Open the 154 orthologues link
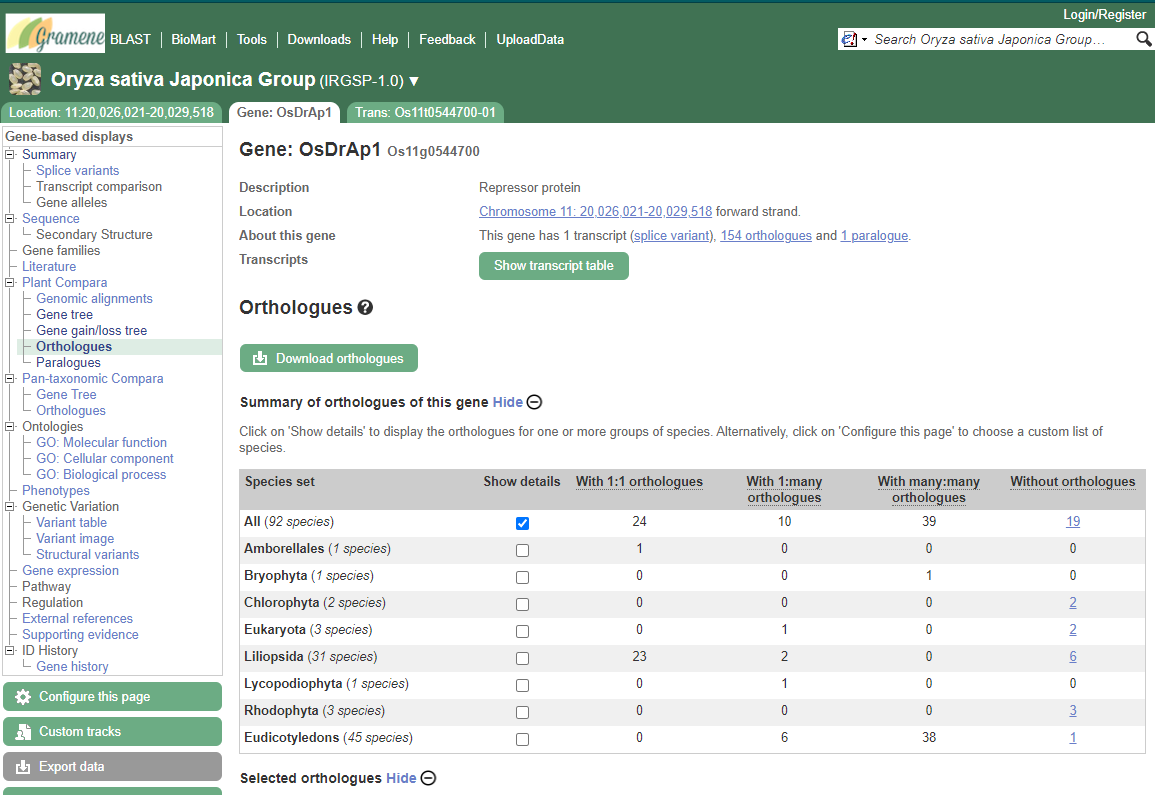 point(766,236)
